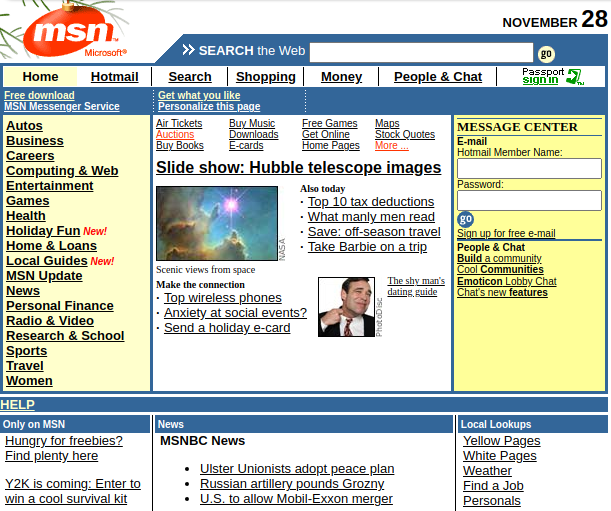Open the Sports category
This screenshot has width=611, height=511.
click(x=26, y=351)
